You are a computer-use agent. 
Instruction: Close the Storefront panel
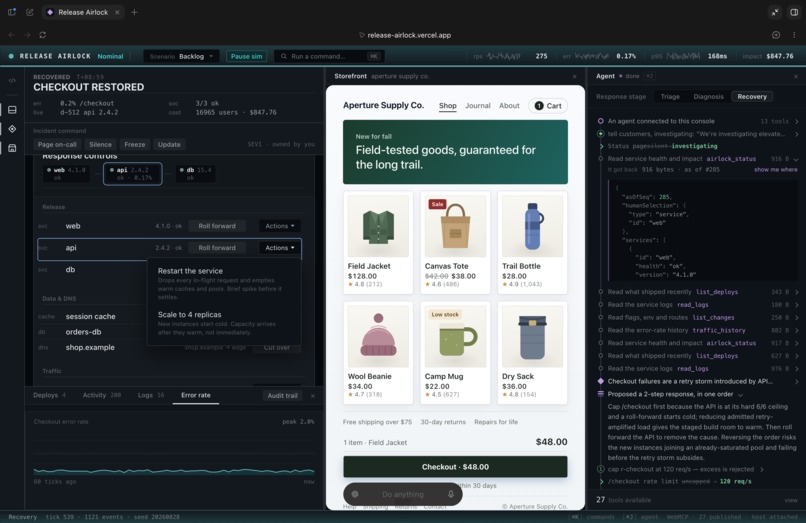[574, 76]
